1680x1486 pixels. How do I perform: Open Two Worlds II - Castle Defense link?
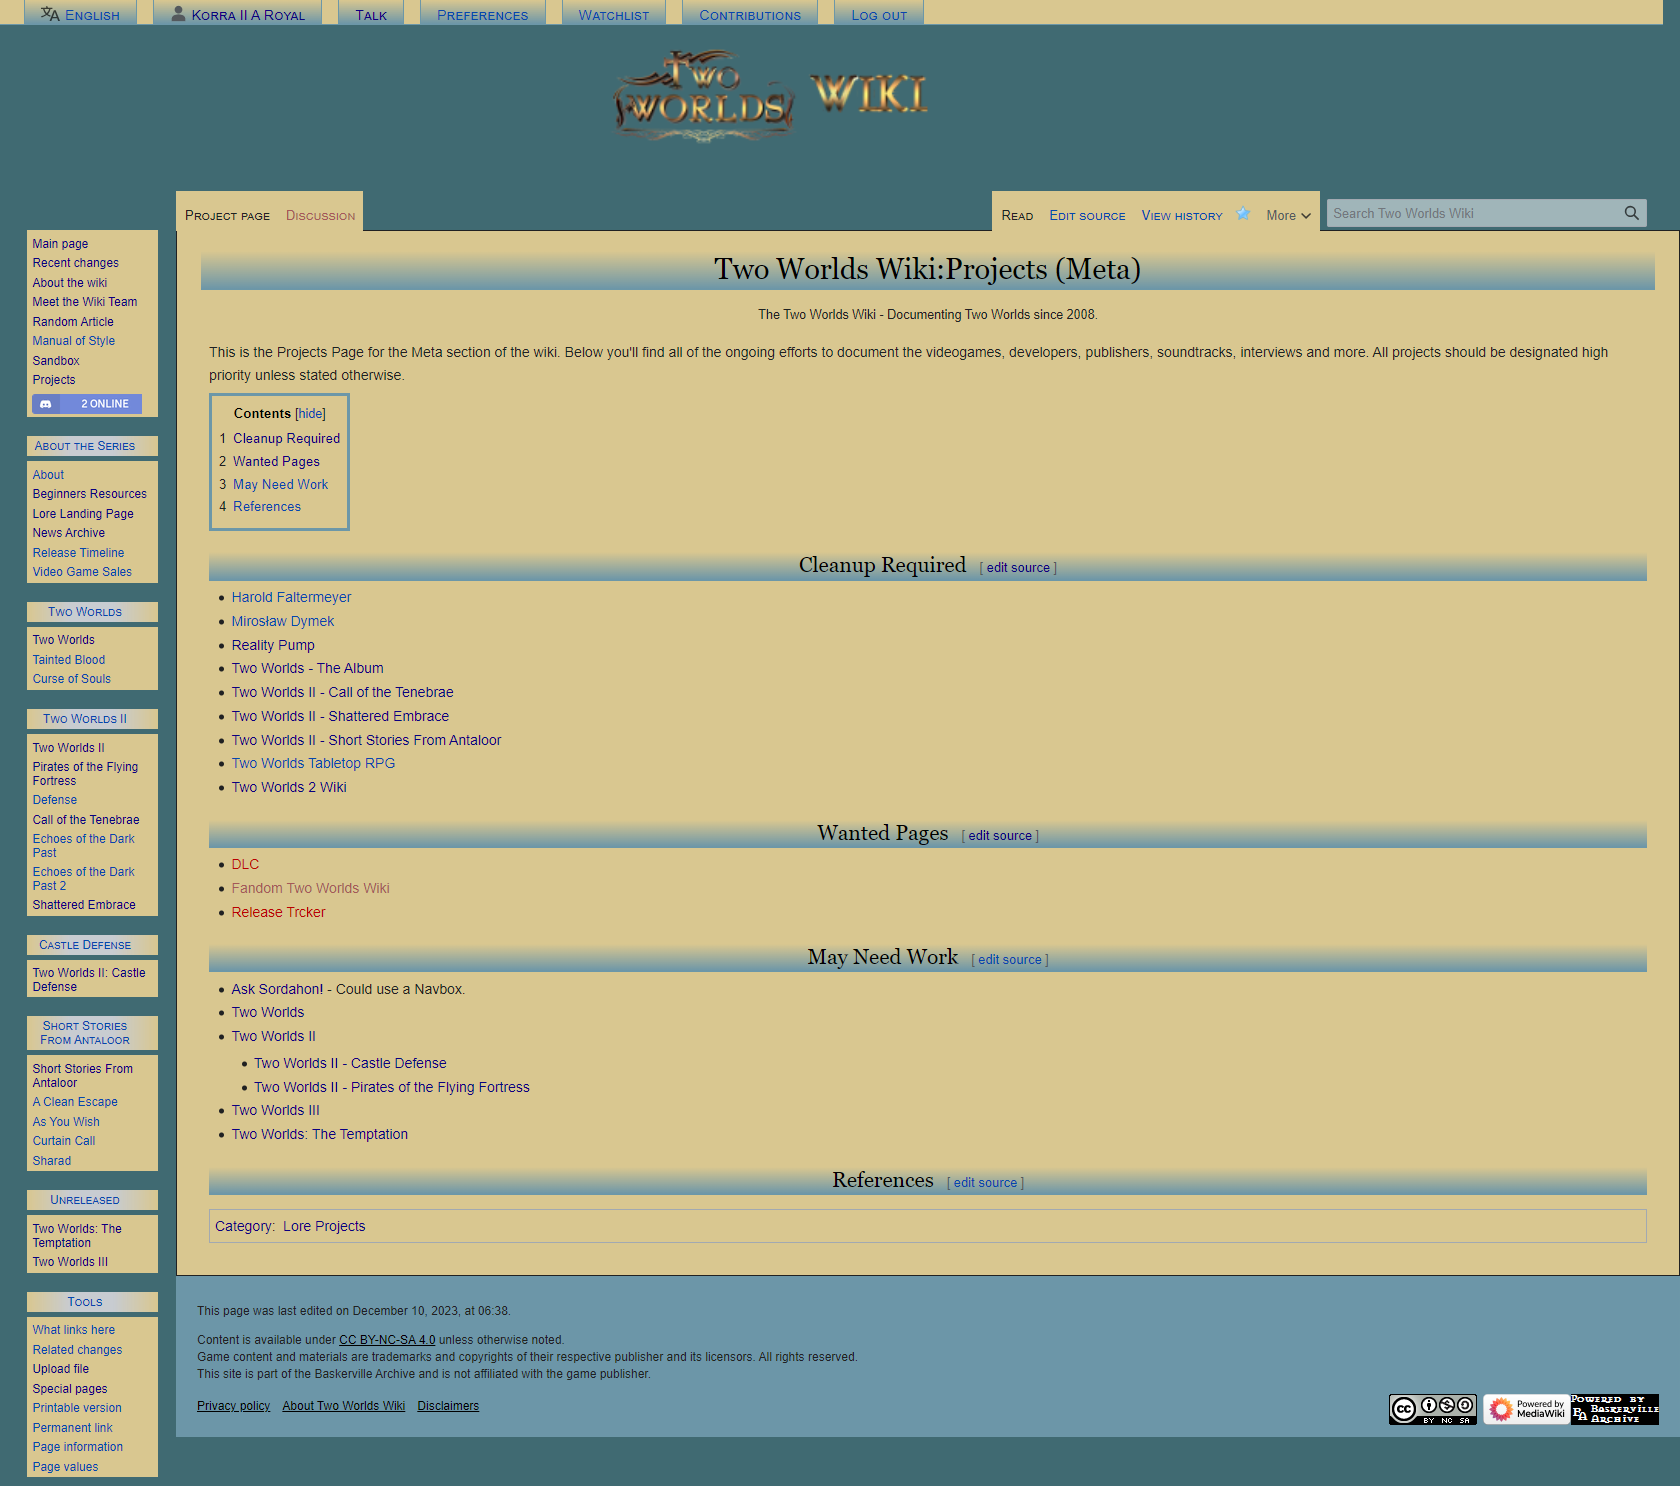(x=350, y=1063)
